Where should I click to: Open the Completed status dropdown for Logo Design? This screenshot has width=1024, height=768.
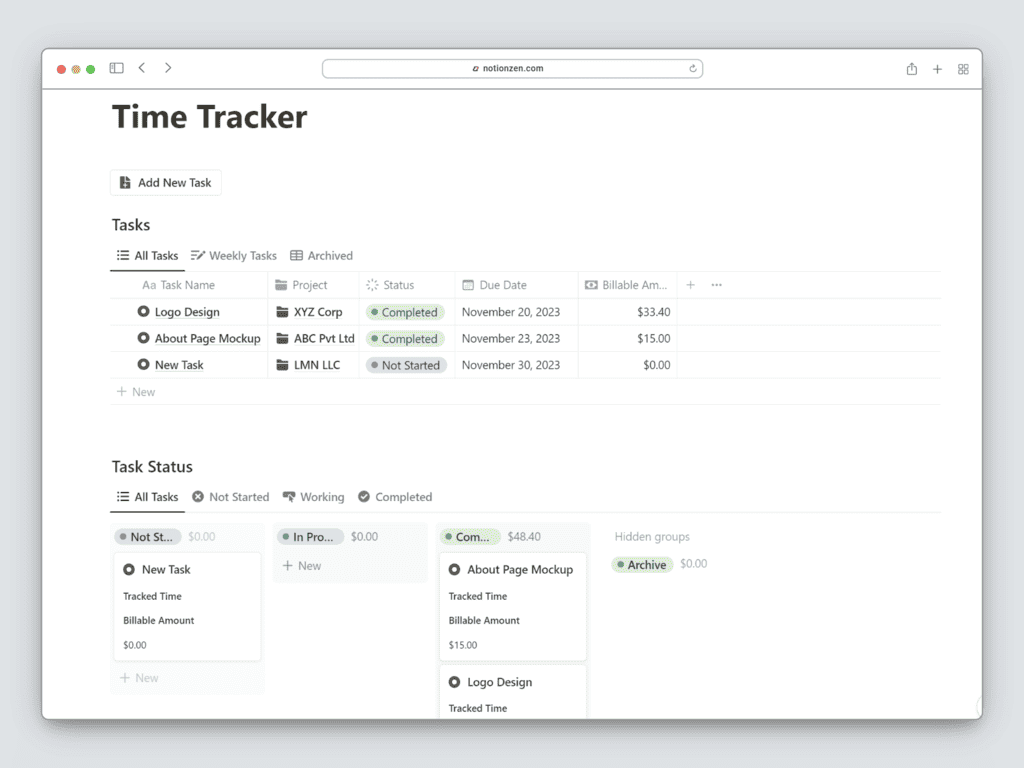pos(404,311)
